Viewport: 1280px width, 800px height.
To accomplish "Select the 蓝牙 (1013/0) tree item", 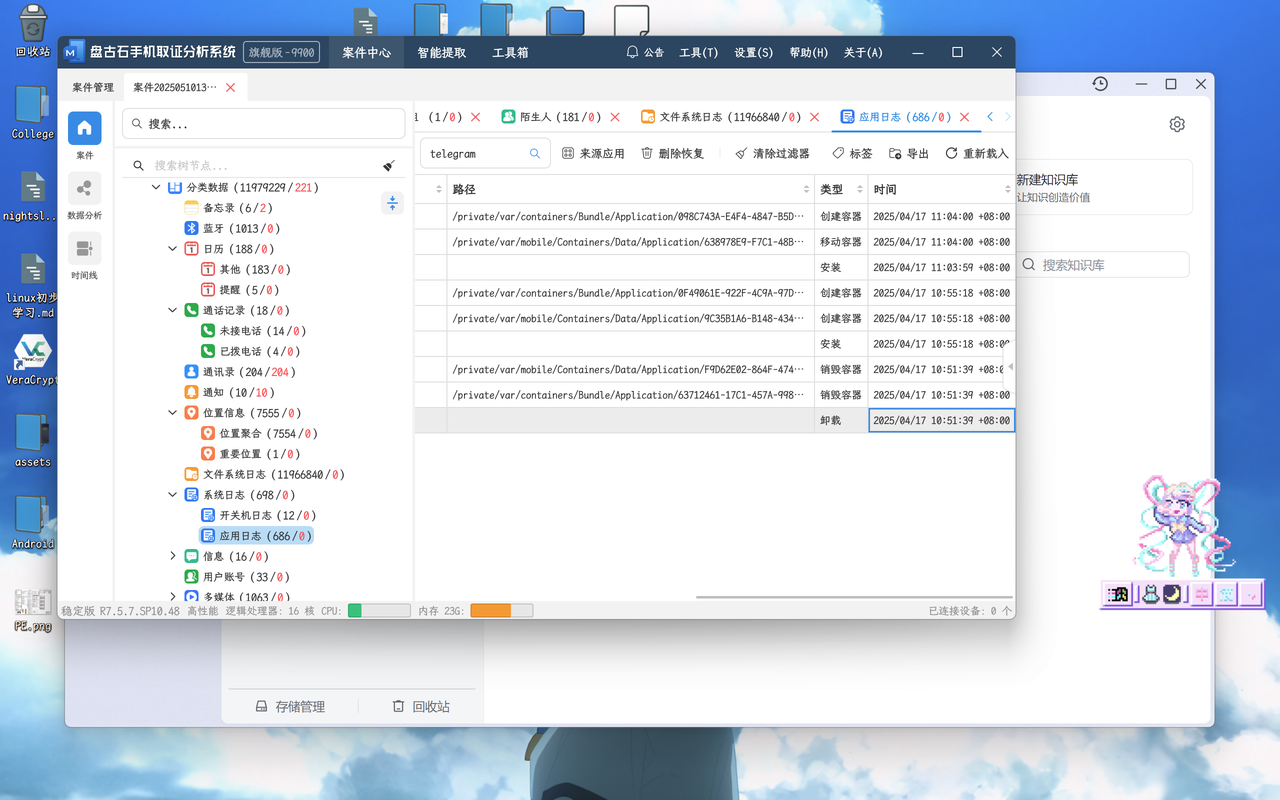I will [232, 228].
